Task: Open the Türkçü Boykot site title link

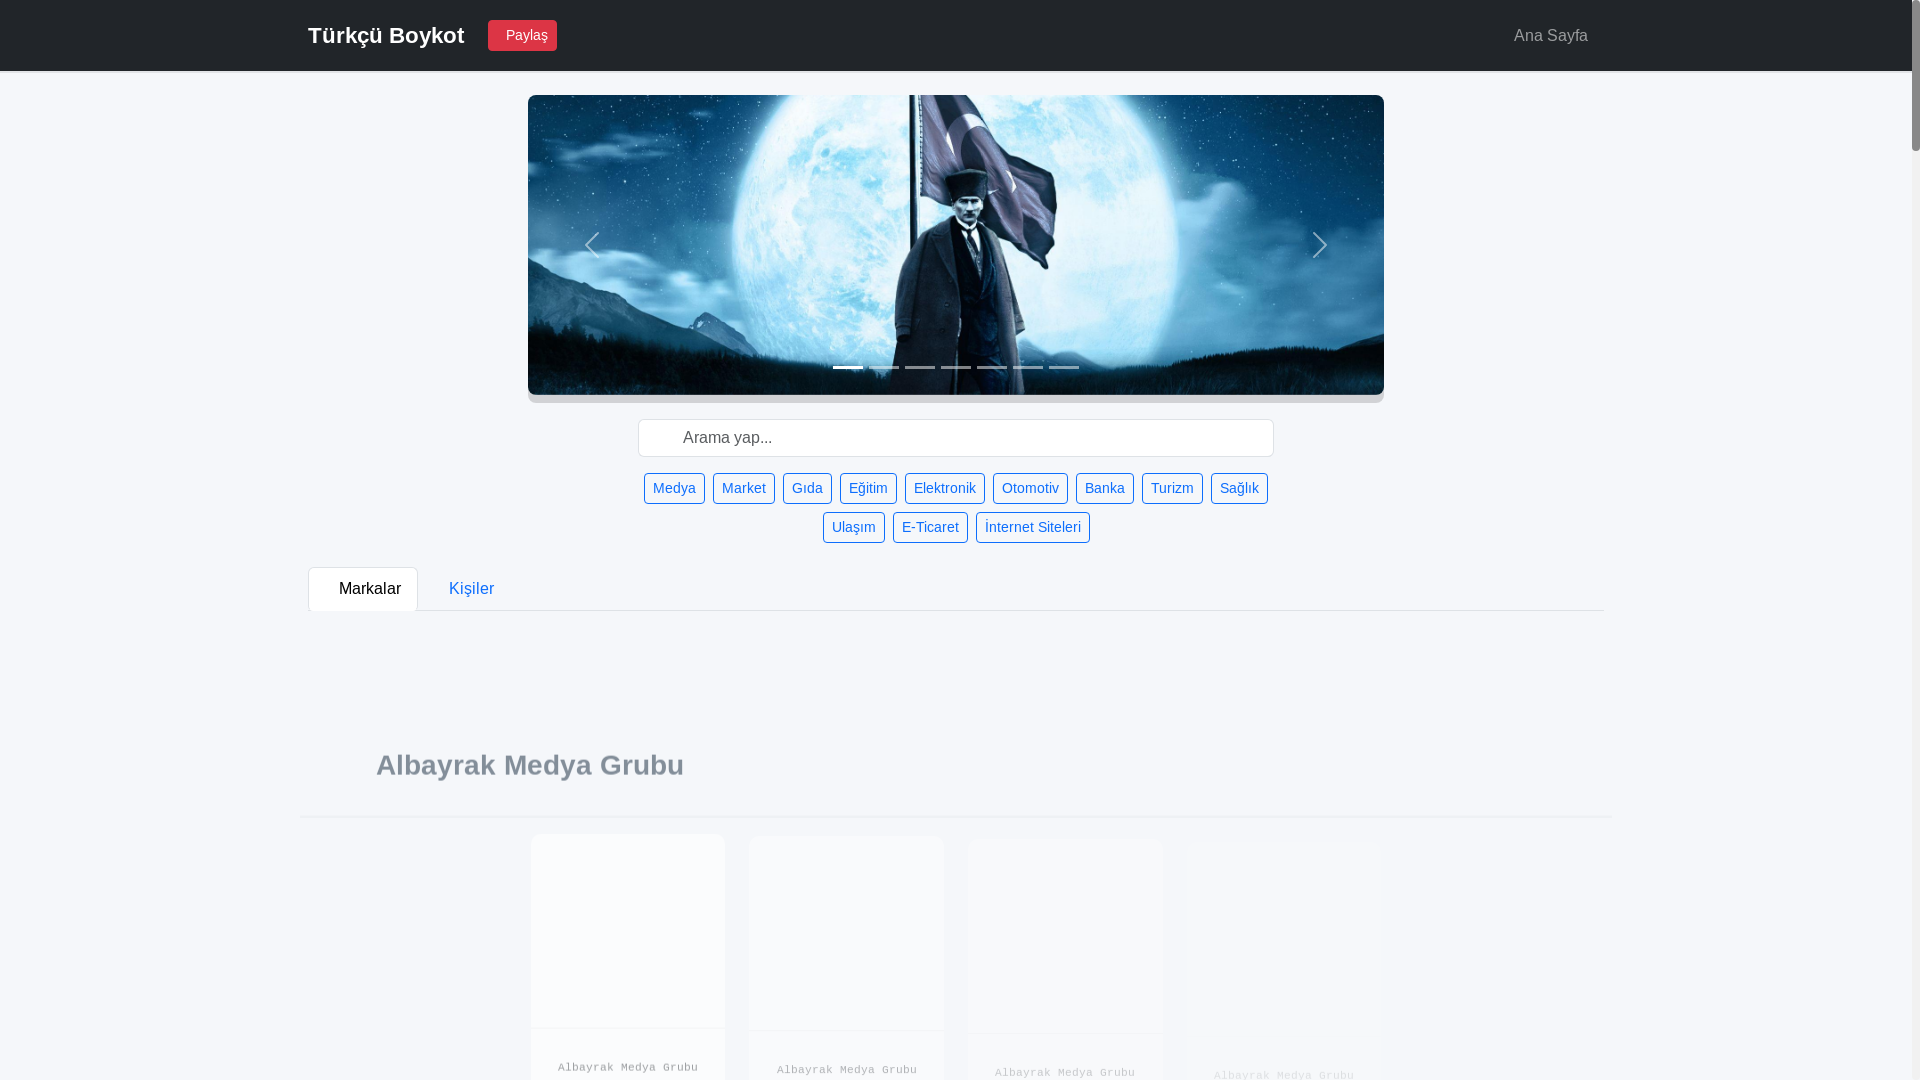Action: pyautogui.click(x=386, y=35)
